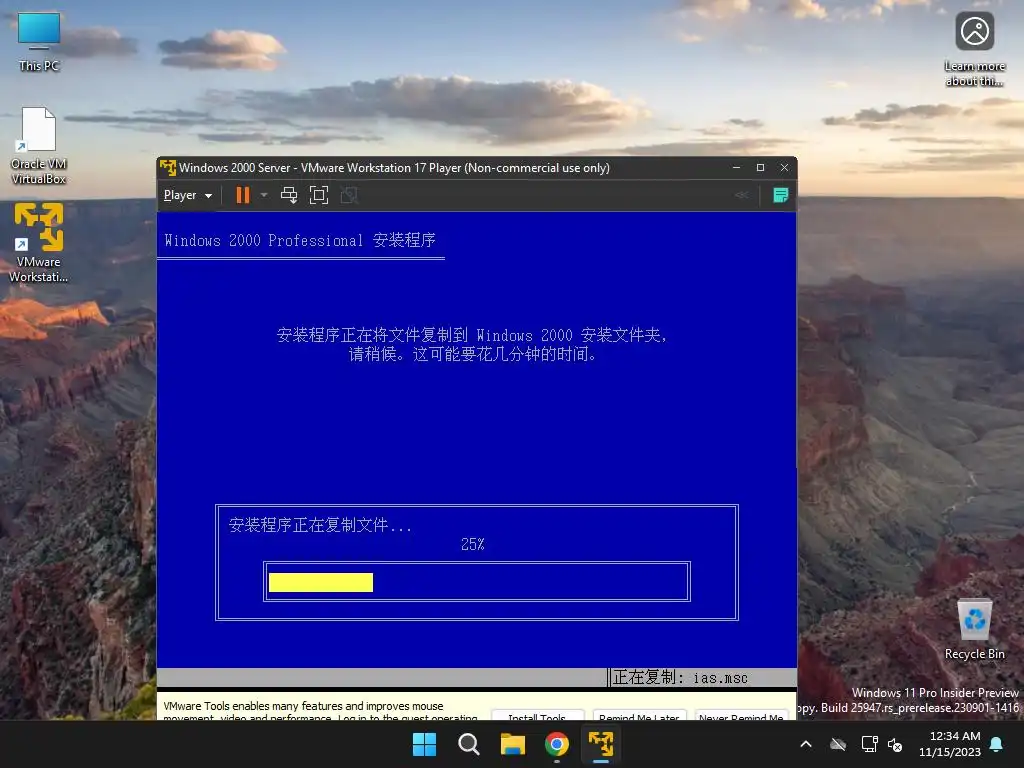
Task: Open taskbar Search
Action: point(468,744)
